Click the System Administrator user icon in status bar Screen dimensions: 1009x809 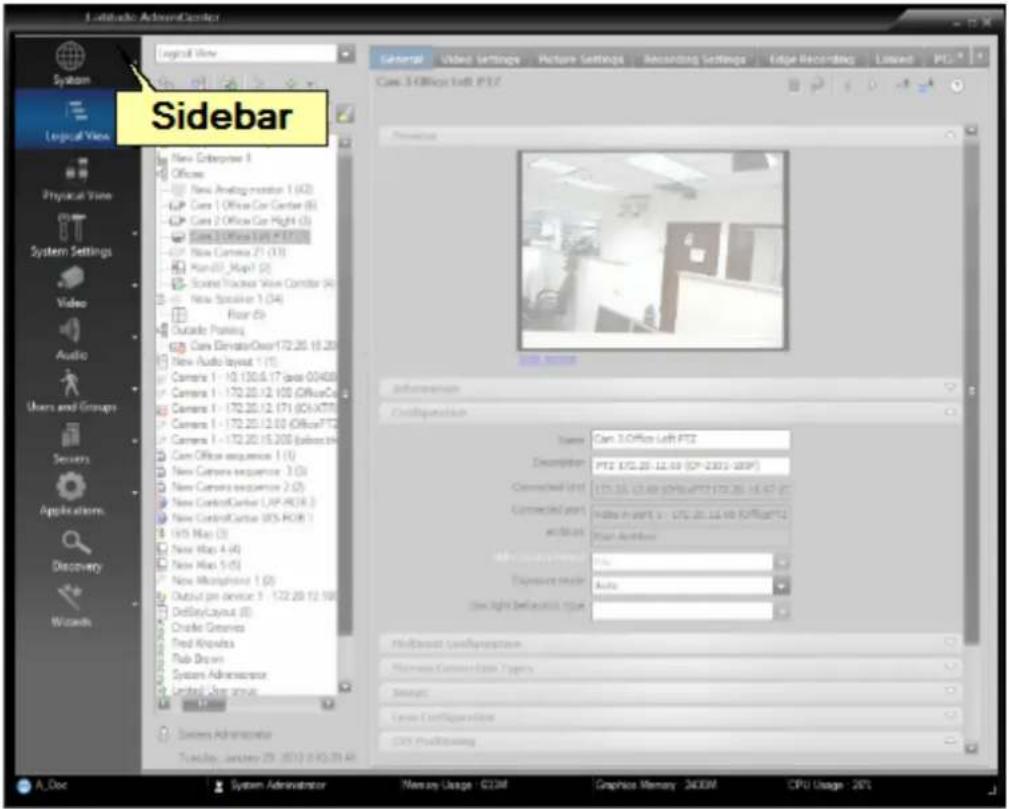coord(219,785)
